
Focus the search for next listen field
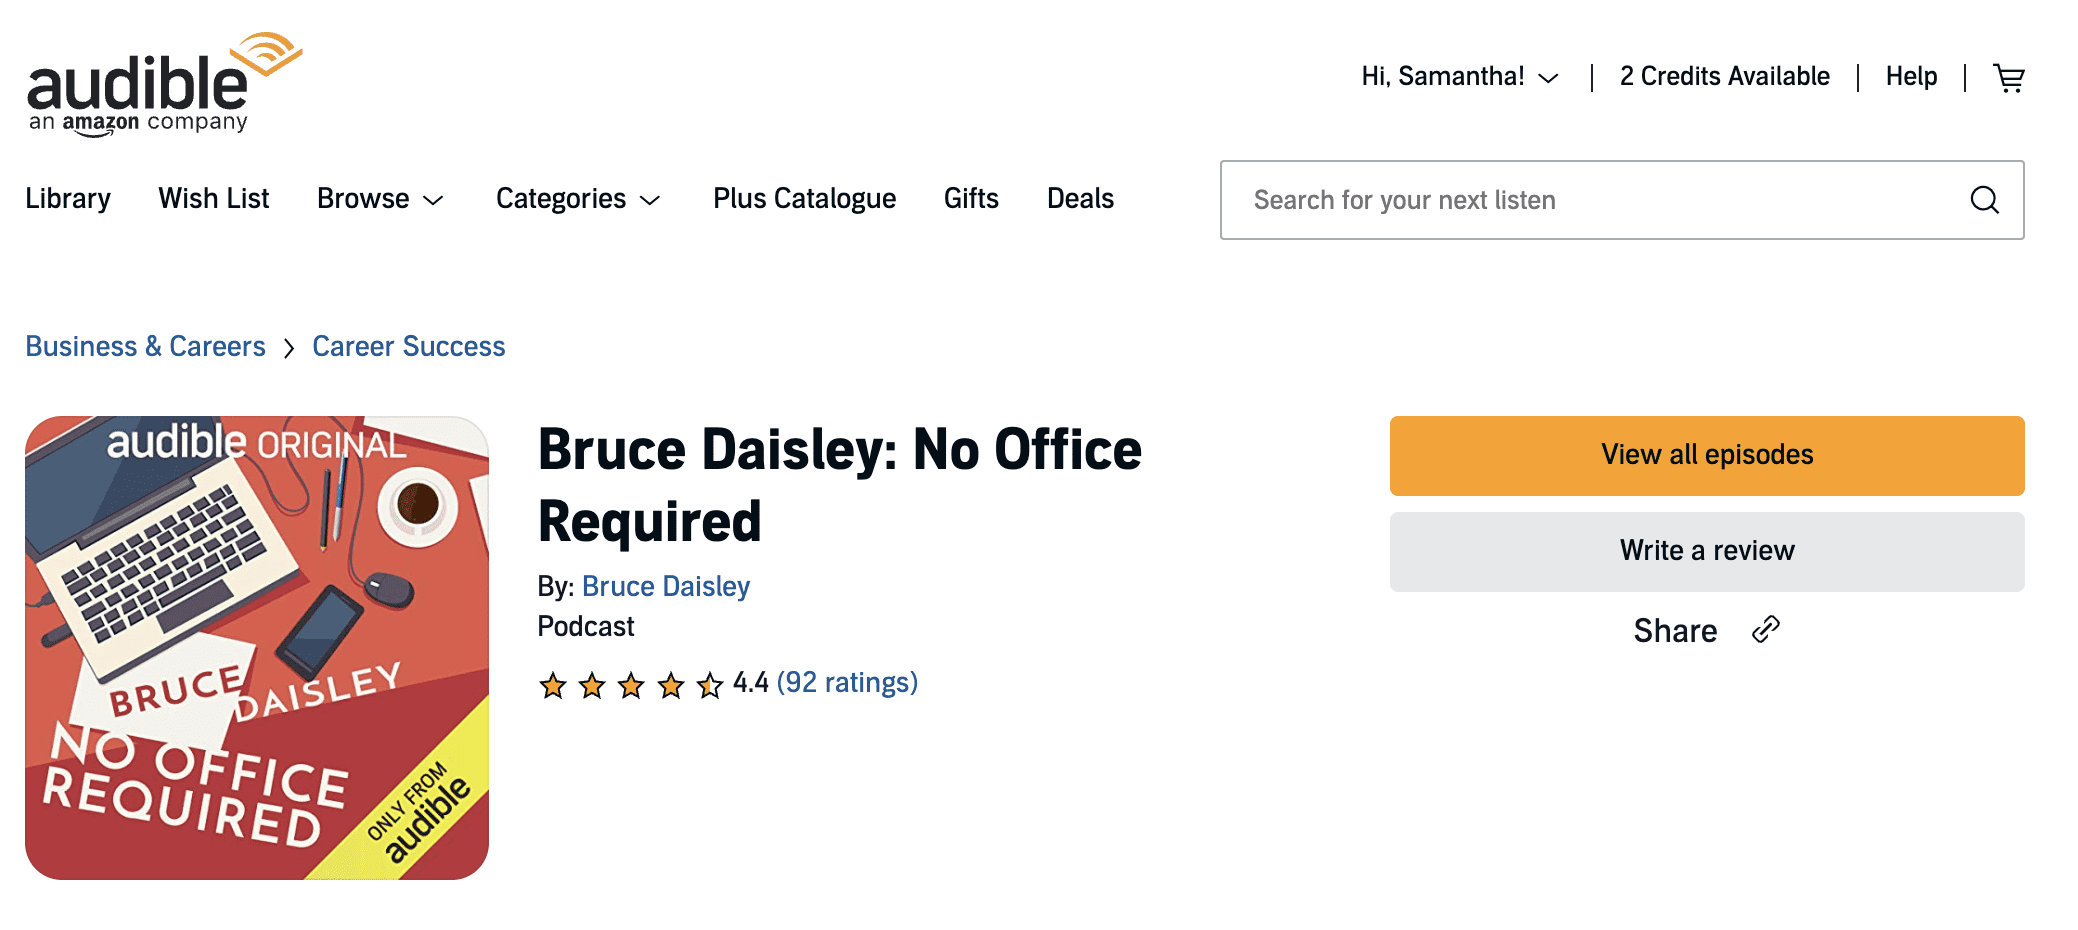[x=1600, y=200]
